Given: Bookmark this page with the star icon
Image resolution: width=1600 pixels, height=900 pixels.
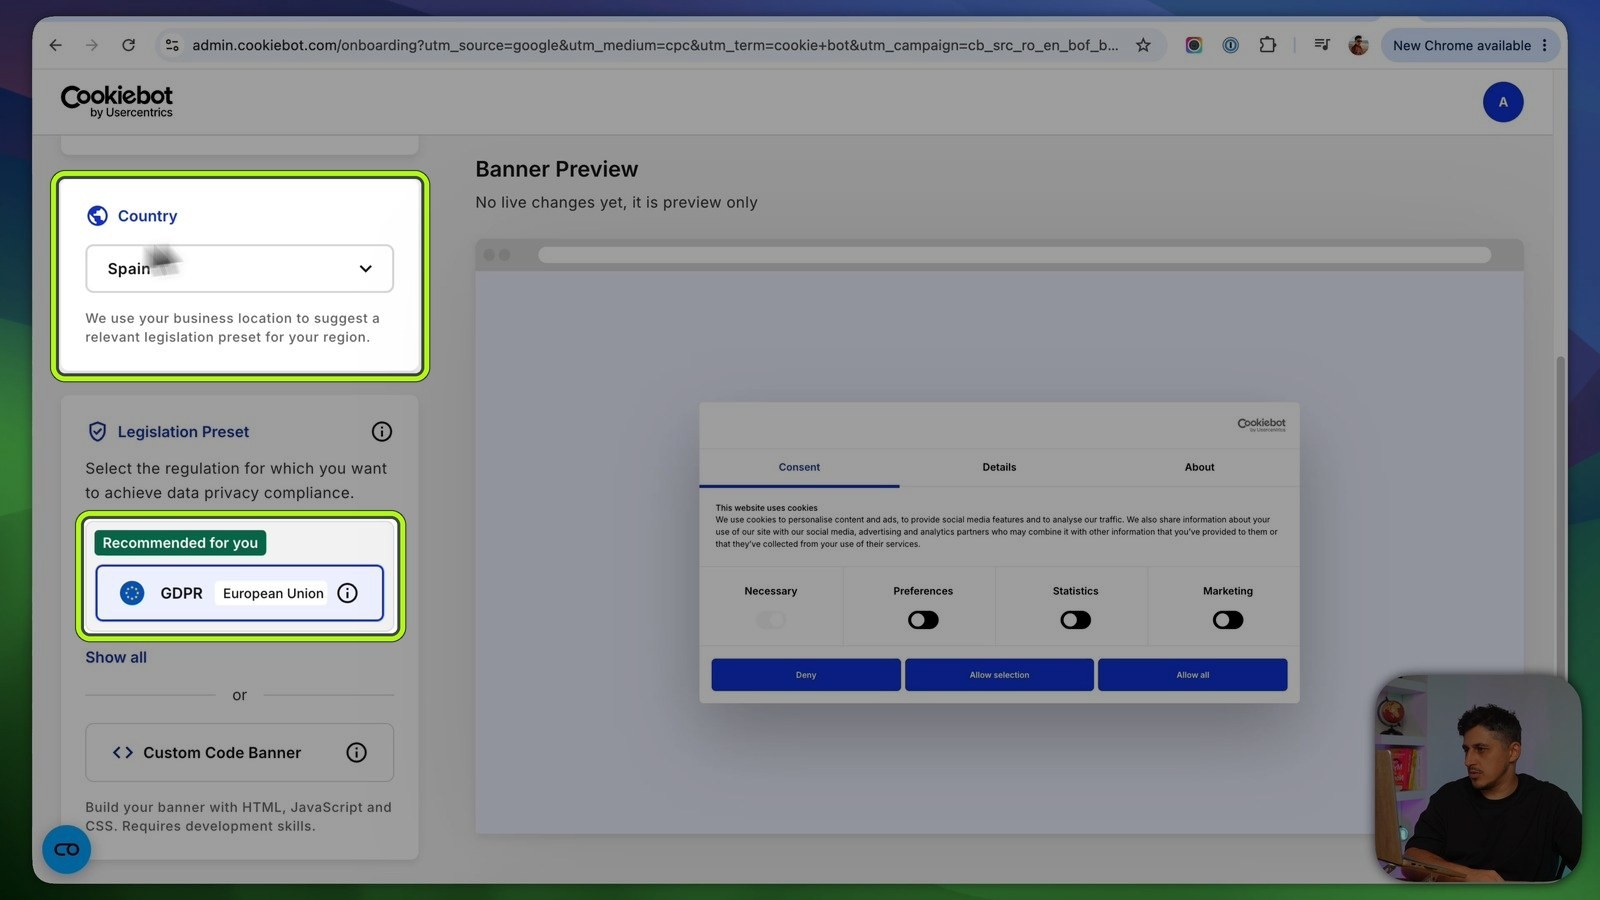Looking at the screenshot, I should (1143, 45).
